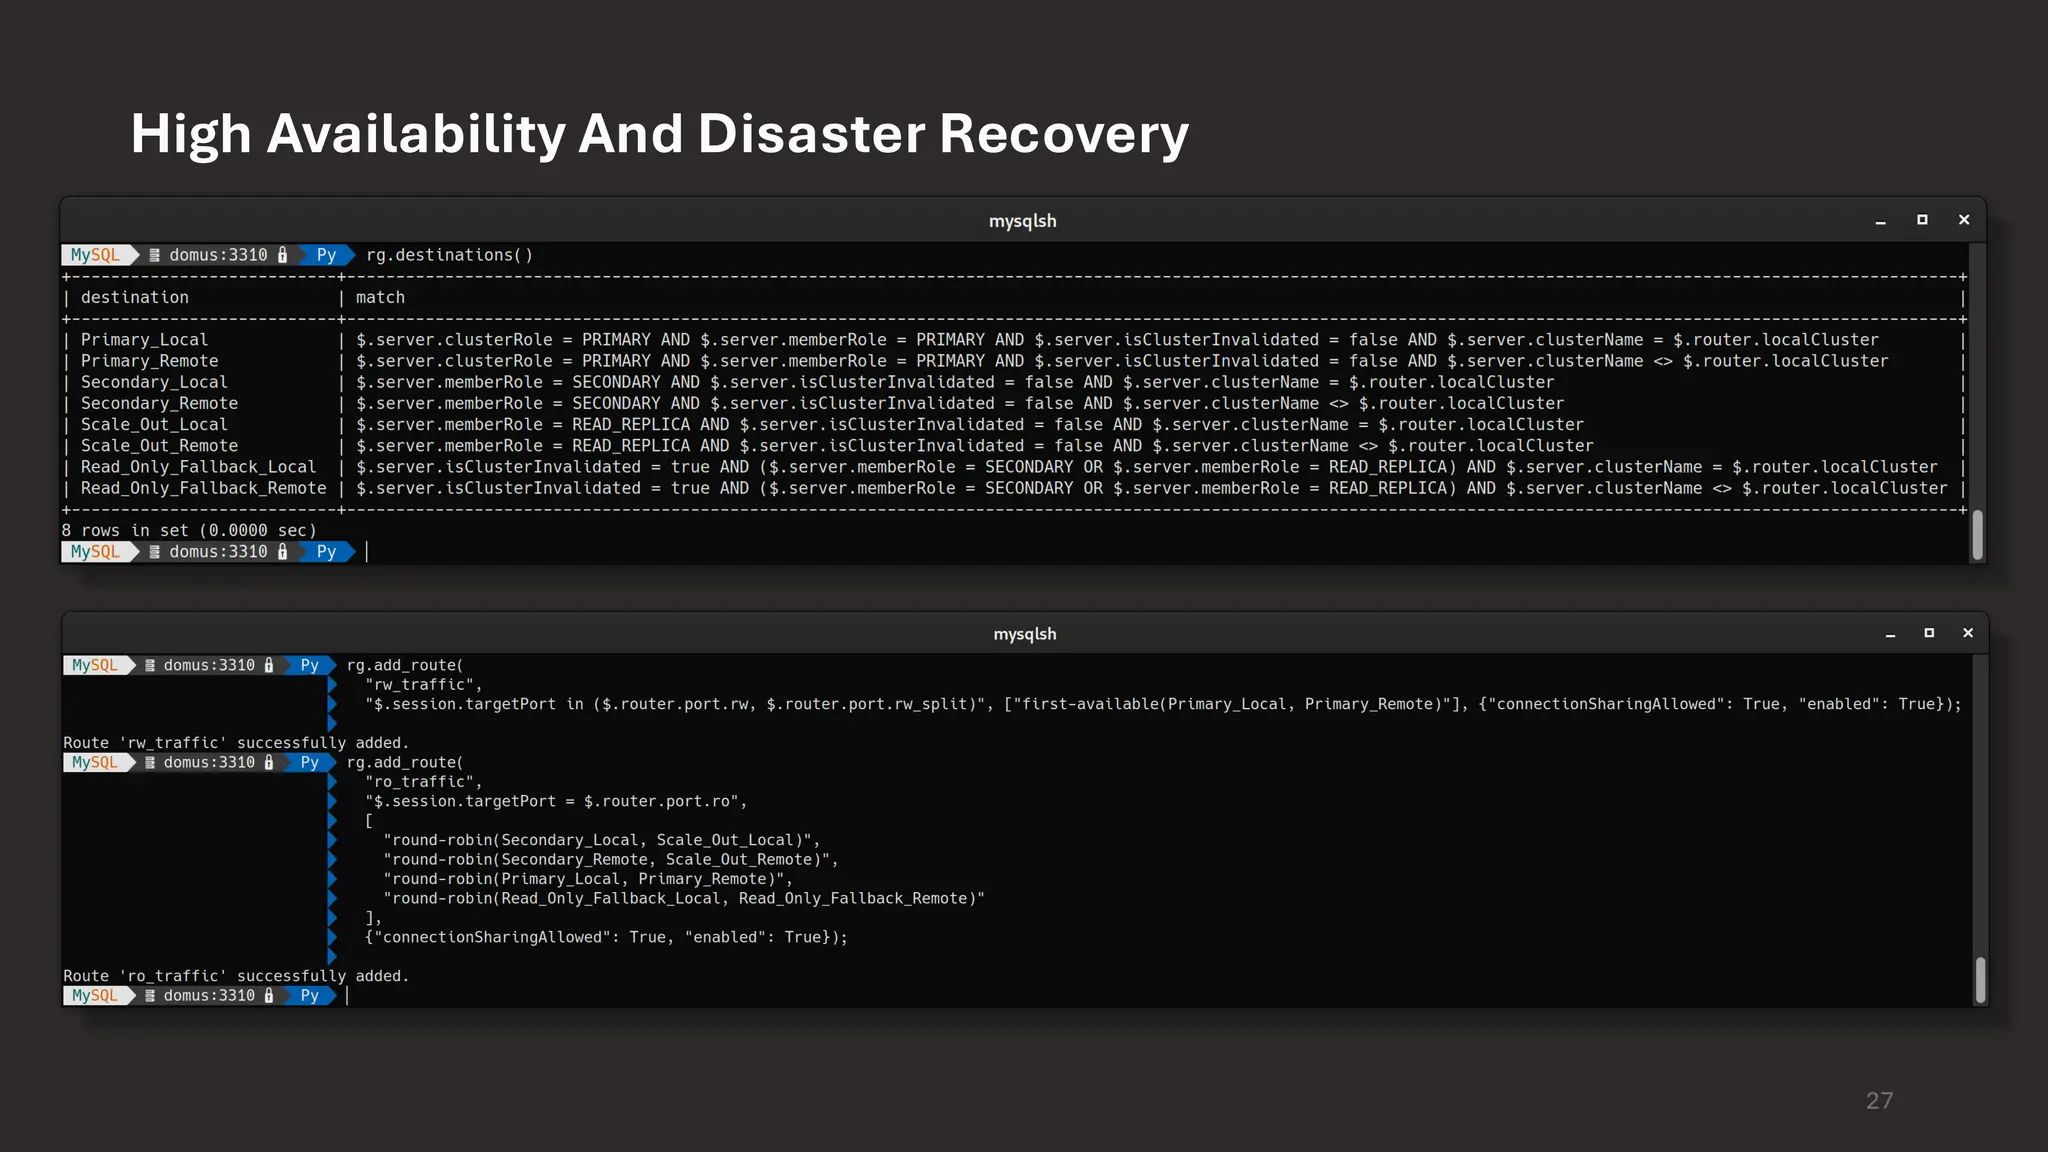The image size is (2048, 1152).
Task: Click the scrollbar thumb in the add_route terminal
Action: [1980, 980]
